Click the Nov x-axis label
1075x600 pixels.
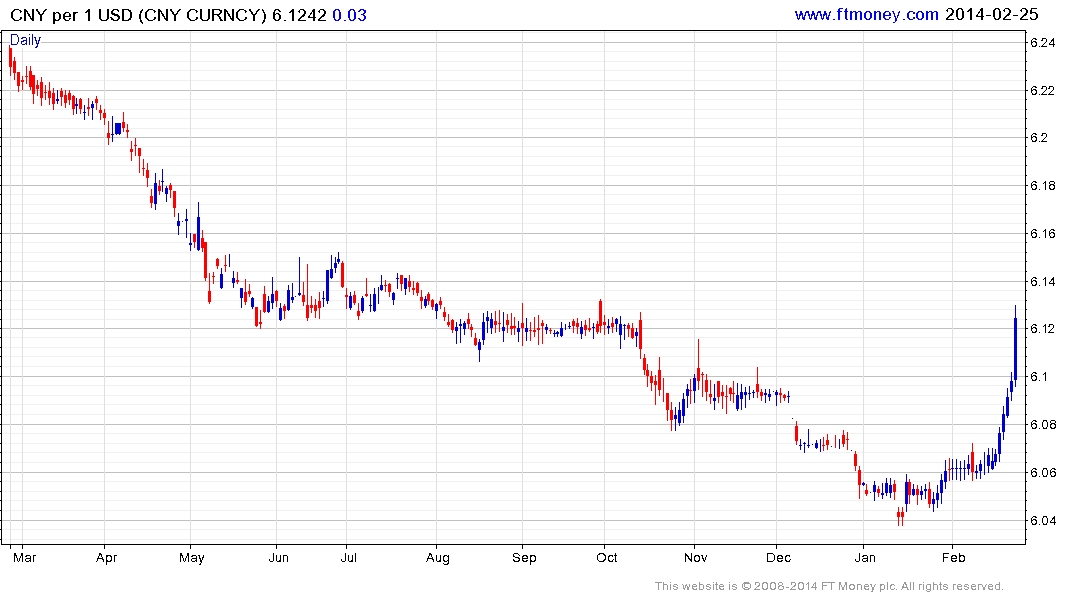(x=695, y=557)
